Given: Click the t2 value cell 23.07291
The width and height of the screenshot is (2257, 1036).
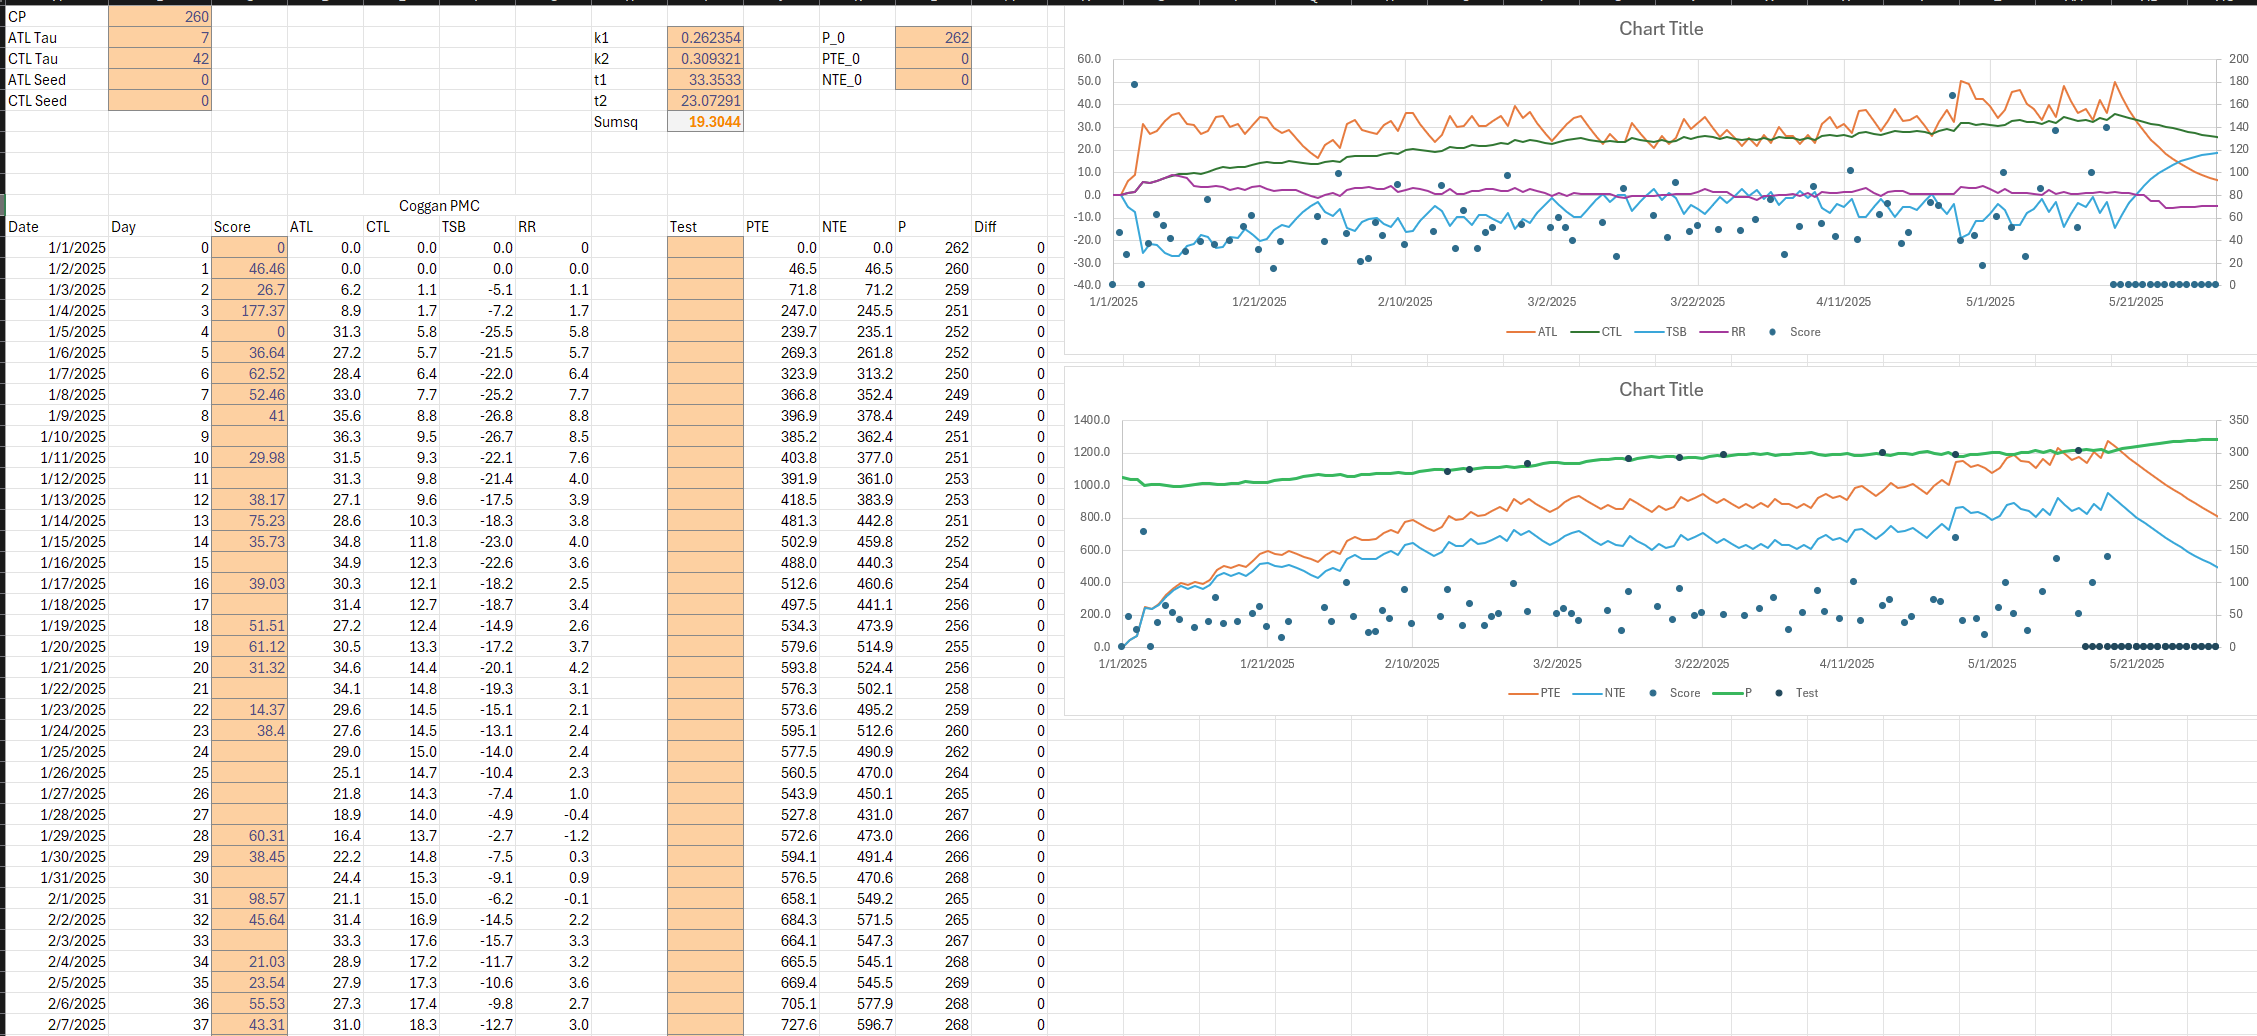Looking at the screenshot, I should click(x=705, y=101).
